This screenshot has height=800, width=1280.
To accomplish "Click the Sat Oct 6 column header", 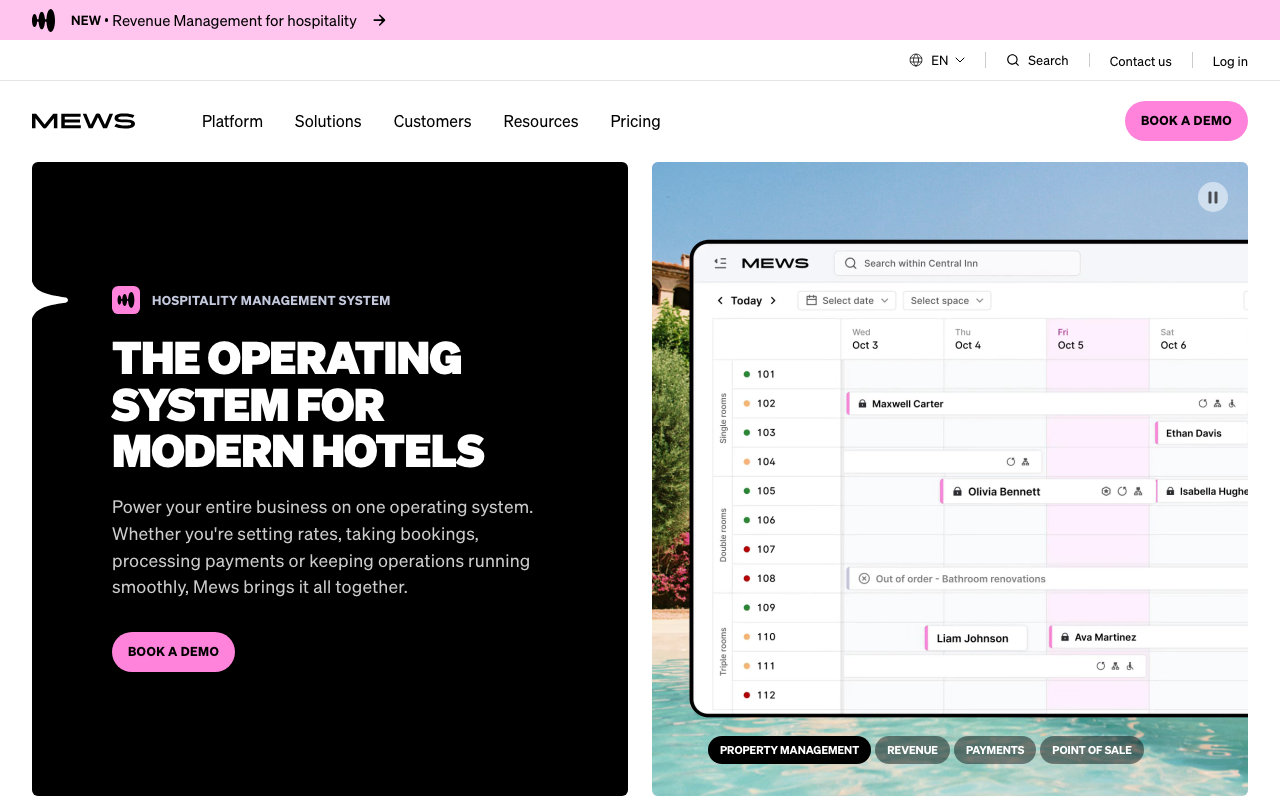I will coord(1198,339).
